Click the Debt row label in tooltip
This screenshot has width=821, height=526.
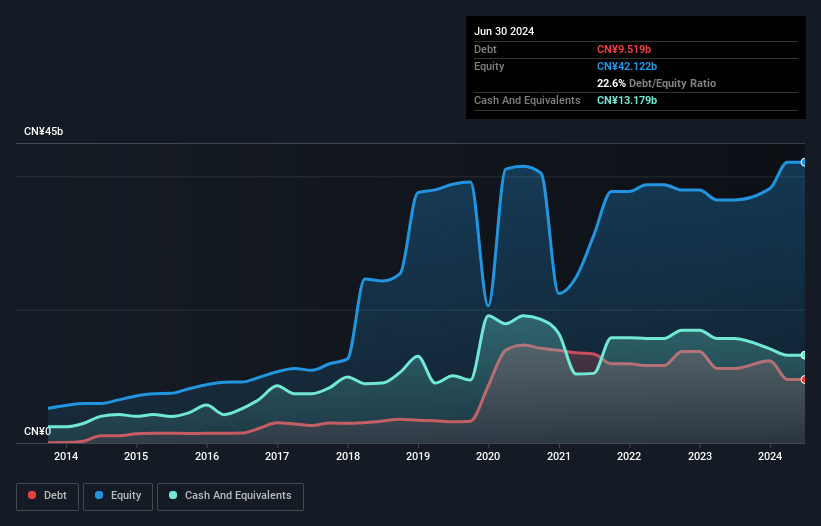click(x=485, y=49)
